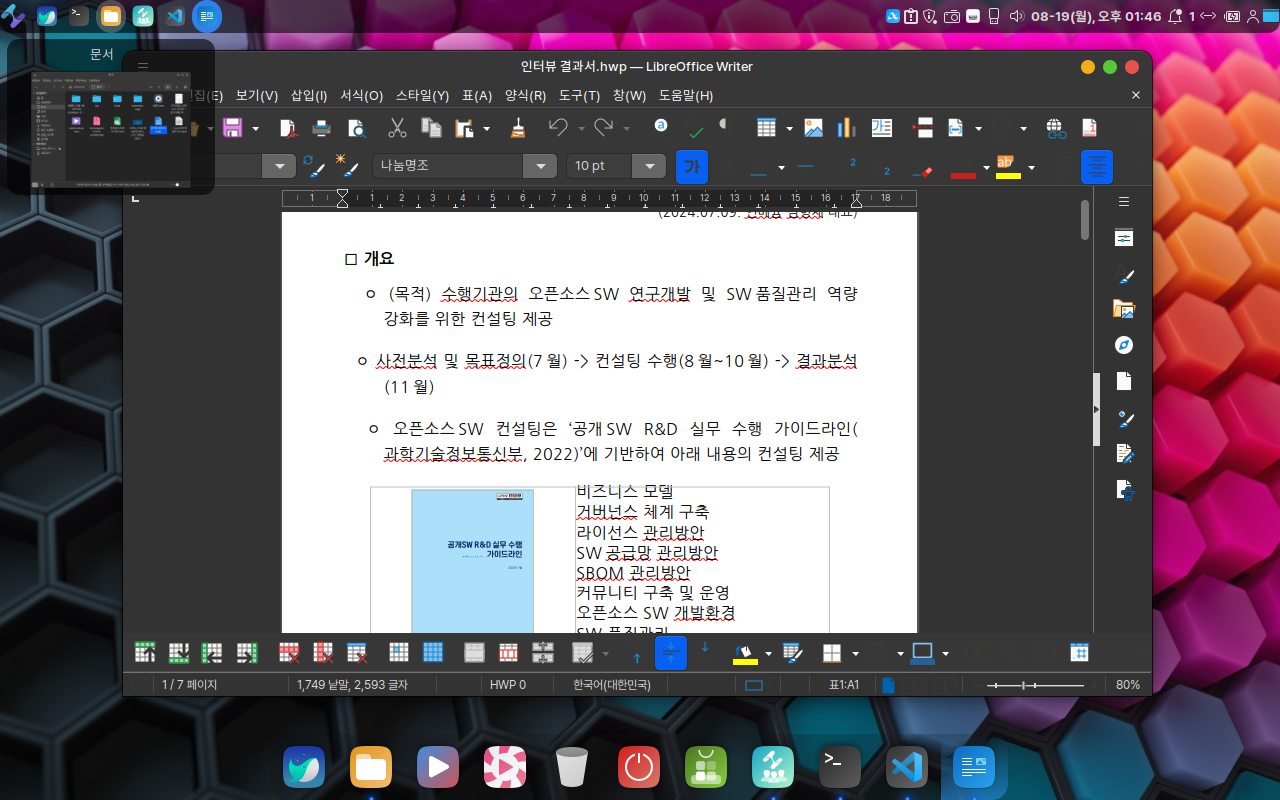Copy selection using the Copy icon
Screen dimensions: 1280x800
(431, 127)
